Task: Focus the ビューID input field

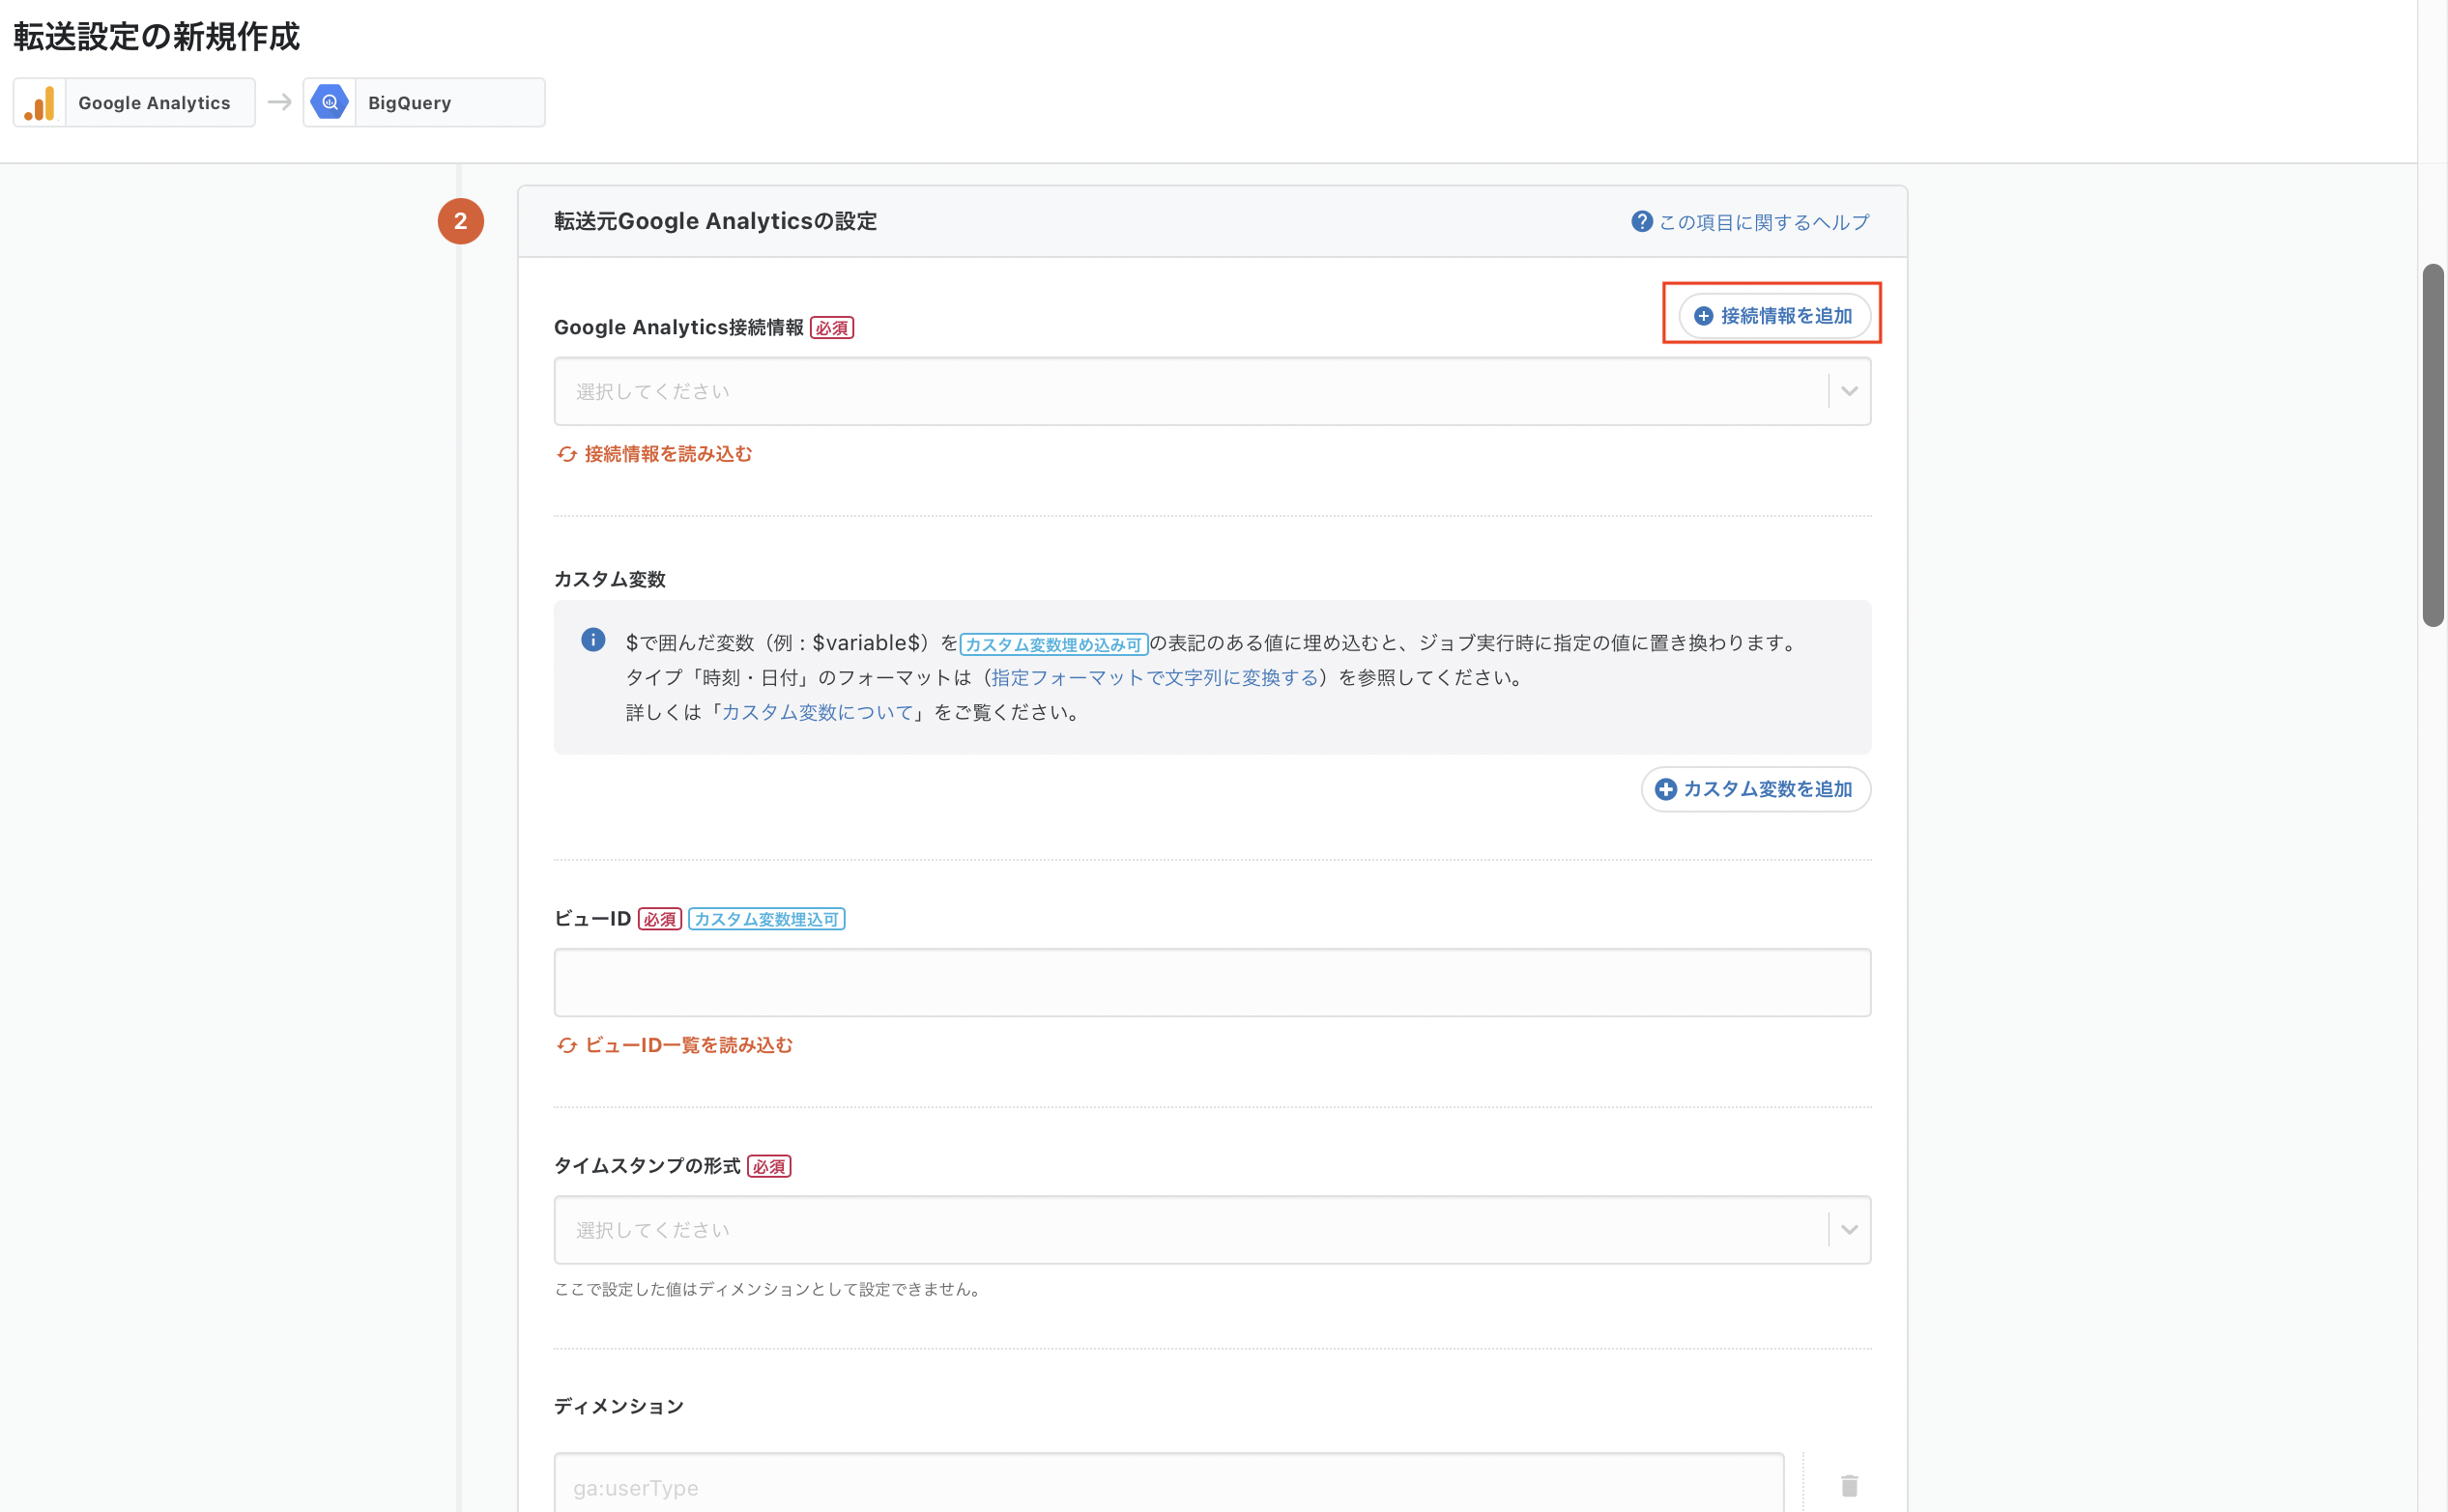Action: (1212, 982)
